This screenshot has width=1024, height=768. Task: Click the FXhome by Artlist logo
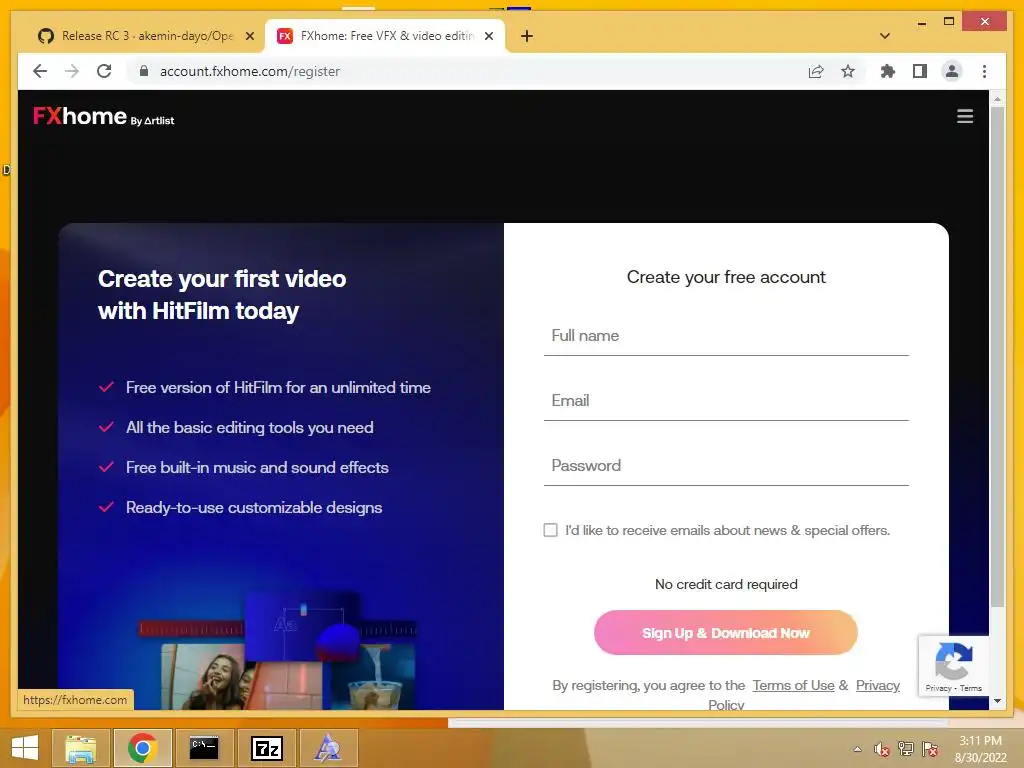[x=103, y=116]
